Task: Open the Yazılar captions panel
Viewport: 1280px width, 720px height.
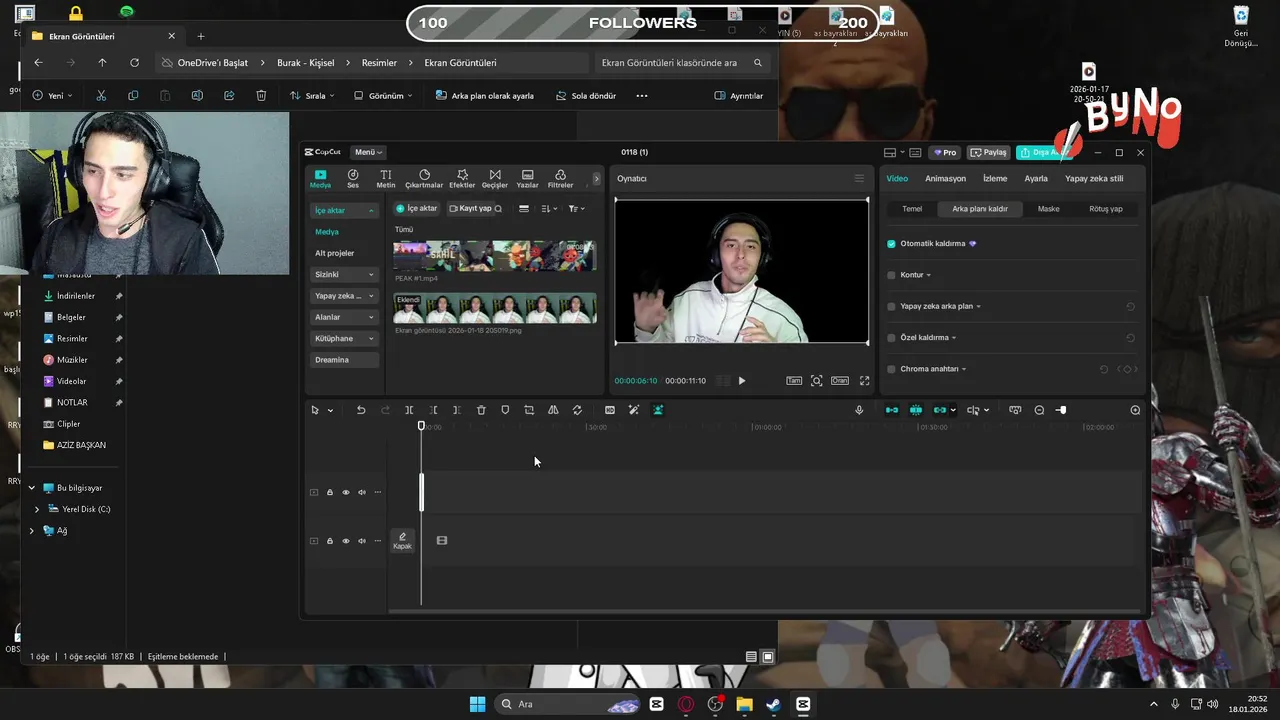Action: coord(527,178)
